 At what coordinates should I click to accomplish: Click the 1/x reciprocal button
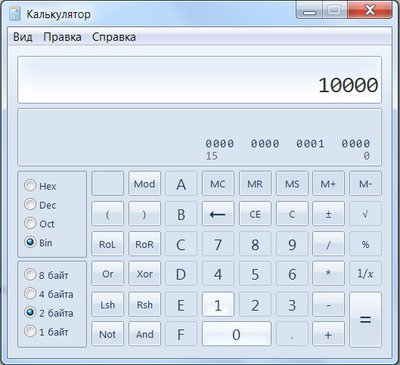tap(365, 274)
